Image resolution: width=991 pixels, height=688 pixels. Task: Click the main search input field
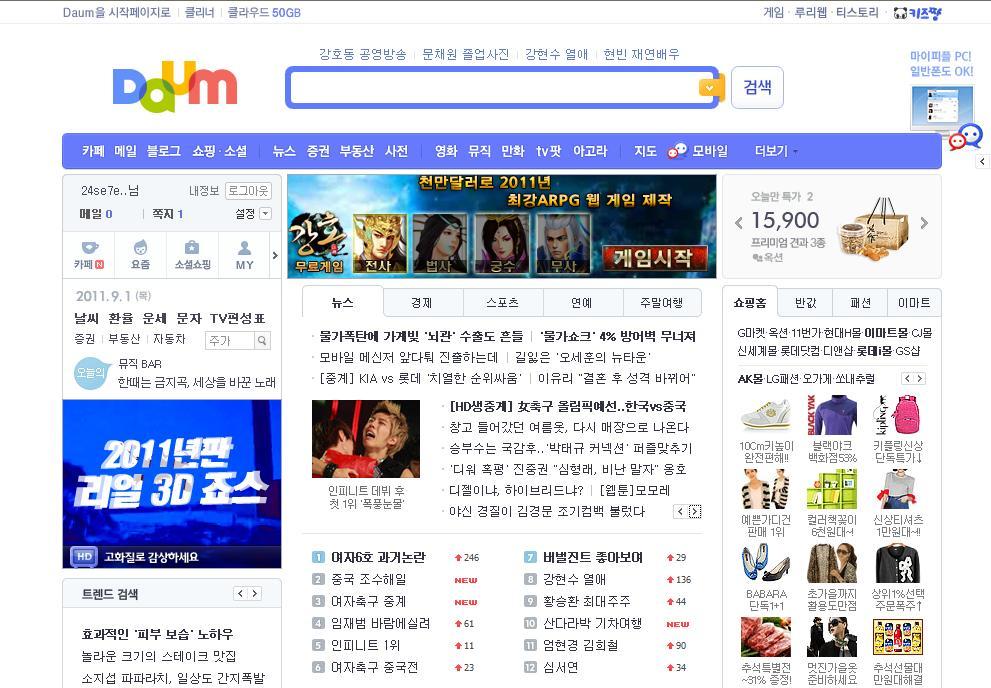tap(494, 88)
